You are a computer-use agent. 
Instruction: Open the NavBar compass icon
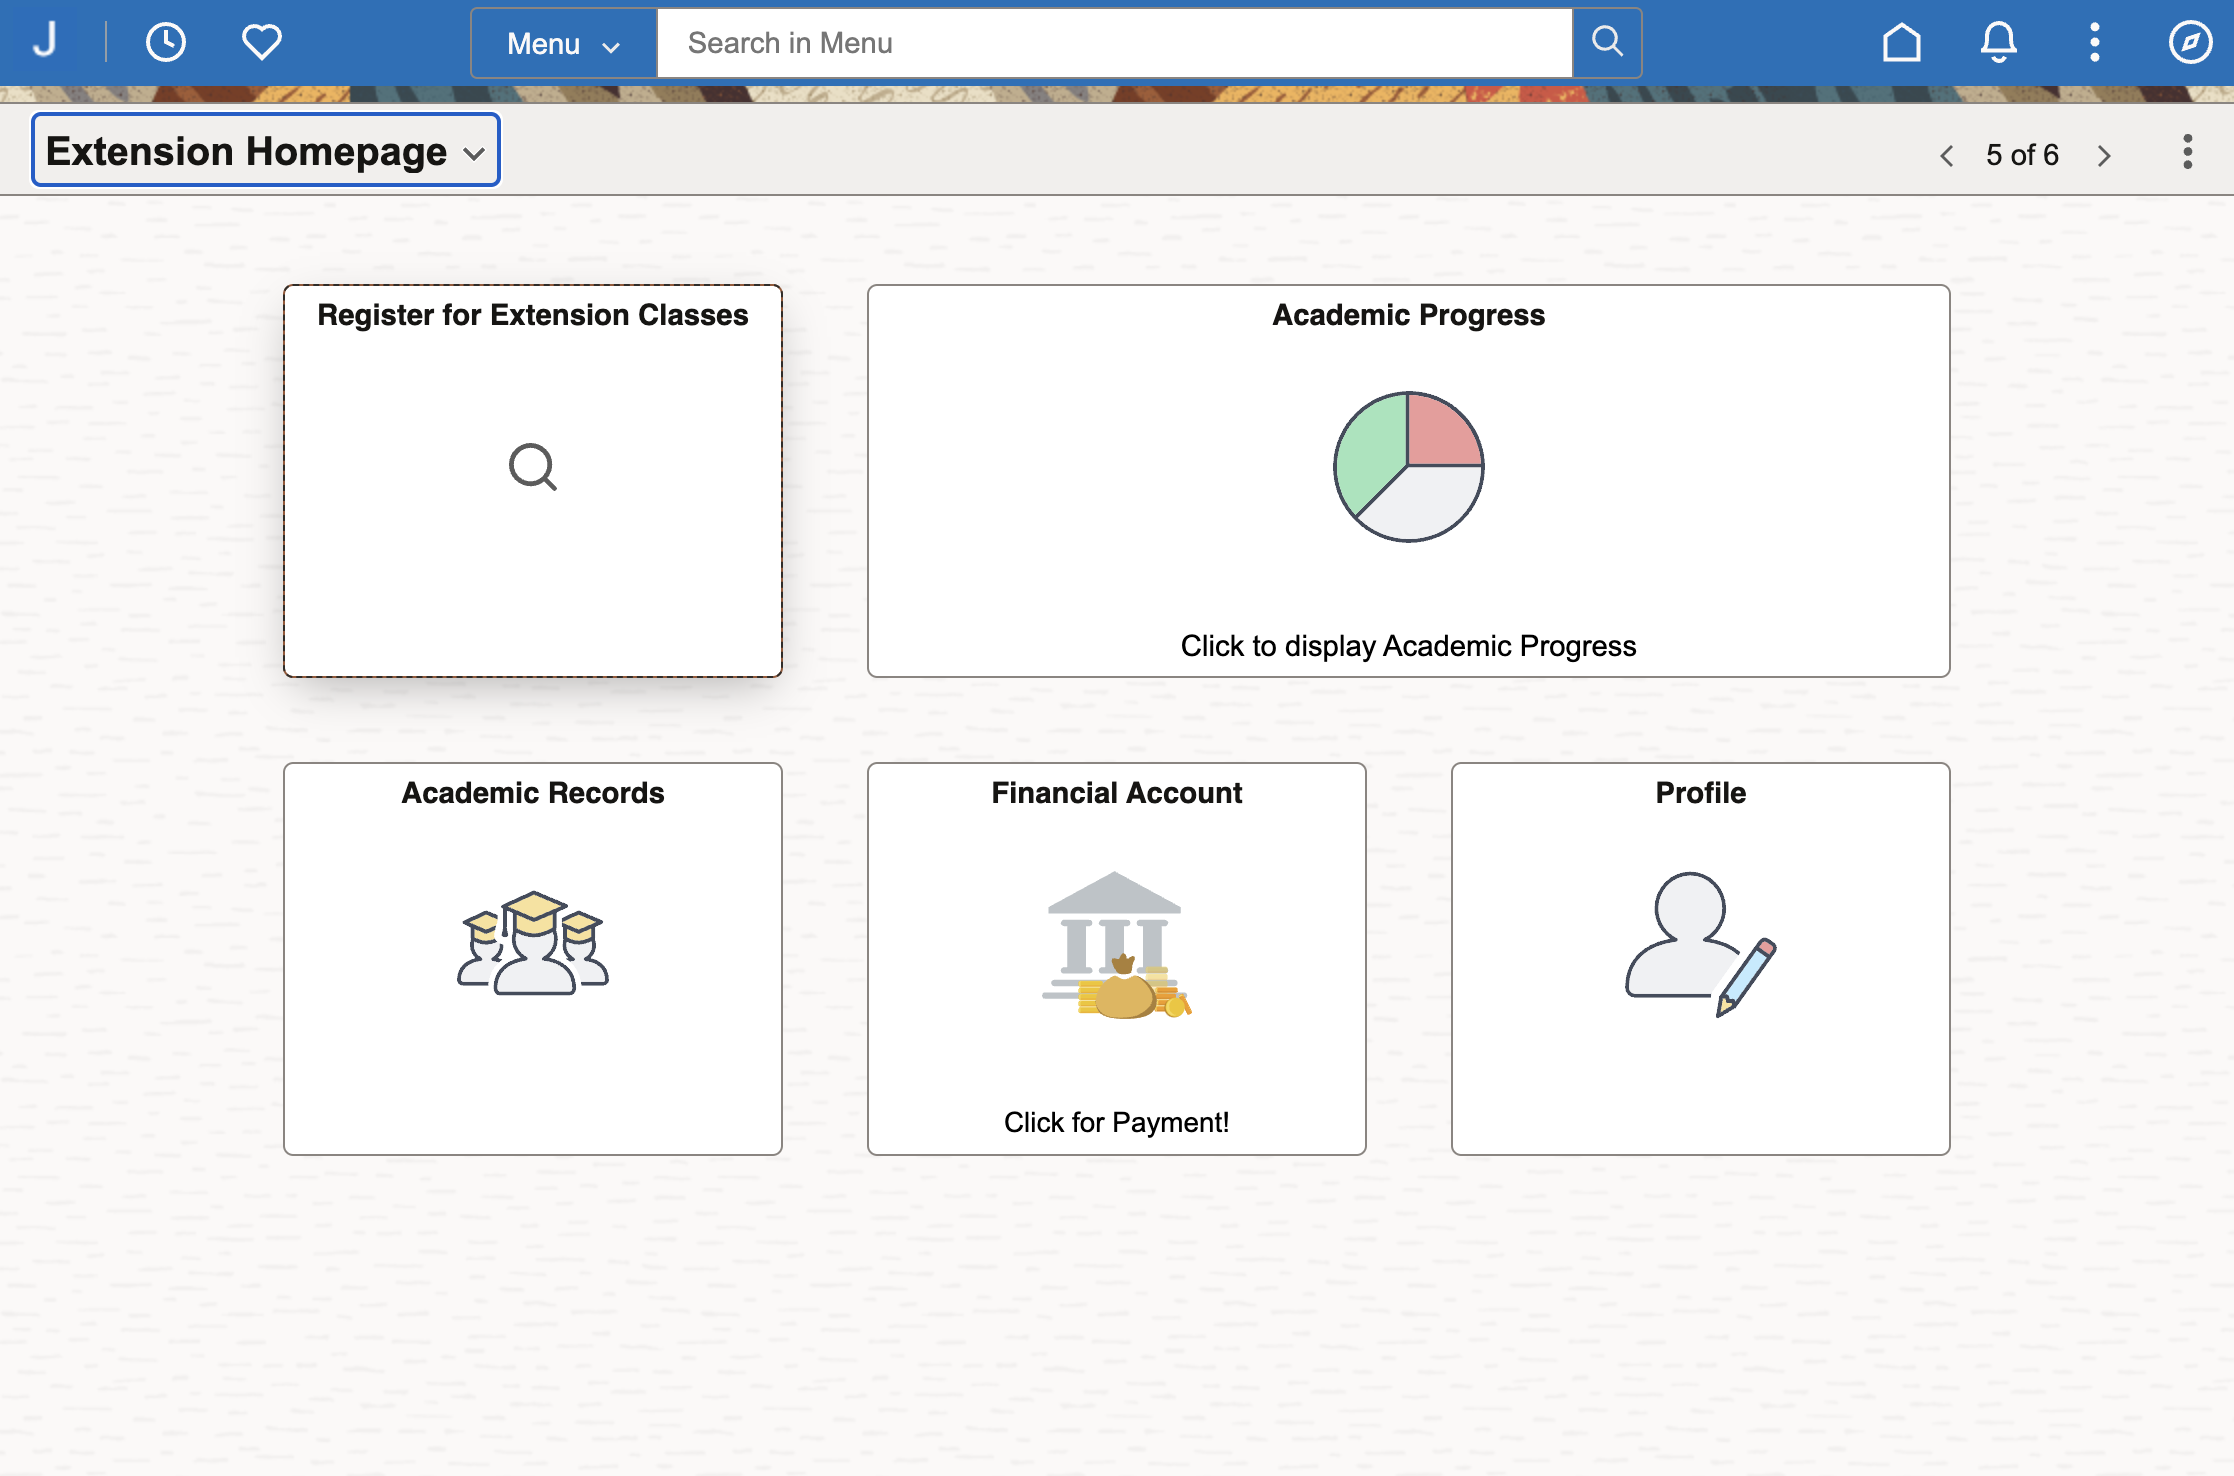2190,43
